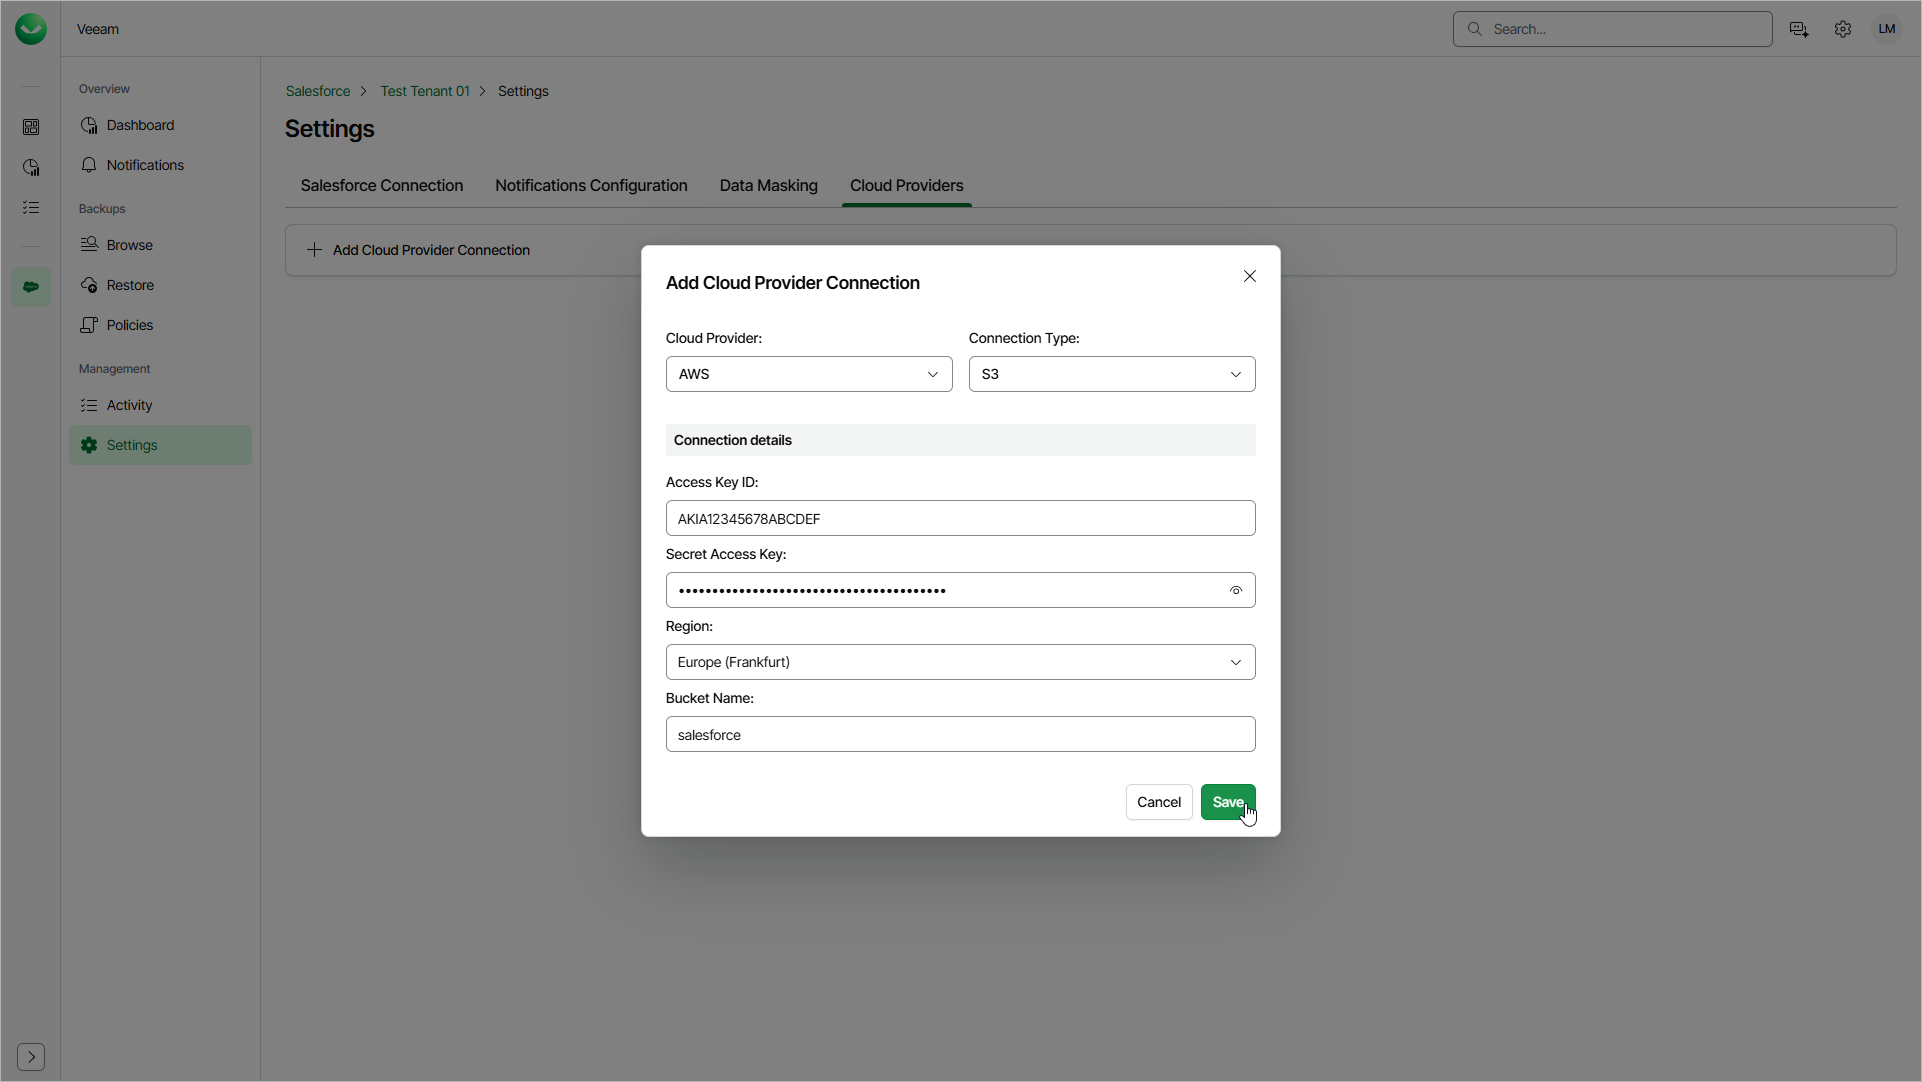Click the Activity list icon
Screen dimensions: 1922x1082
[89, 405]
